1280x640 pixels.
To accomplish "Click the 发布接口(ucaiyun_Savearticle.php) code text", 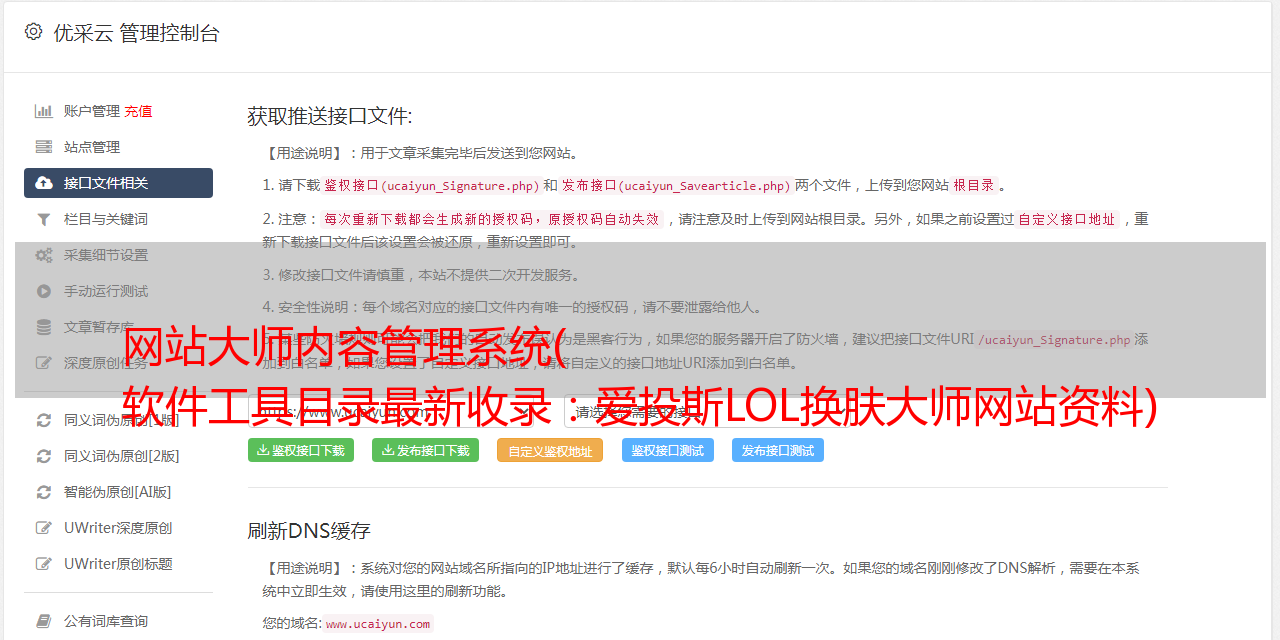I will (676, 185).
